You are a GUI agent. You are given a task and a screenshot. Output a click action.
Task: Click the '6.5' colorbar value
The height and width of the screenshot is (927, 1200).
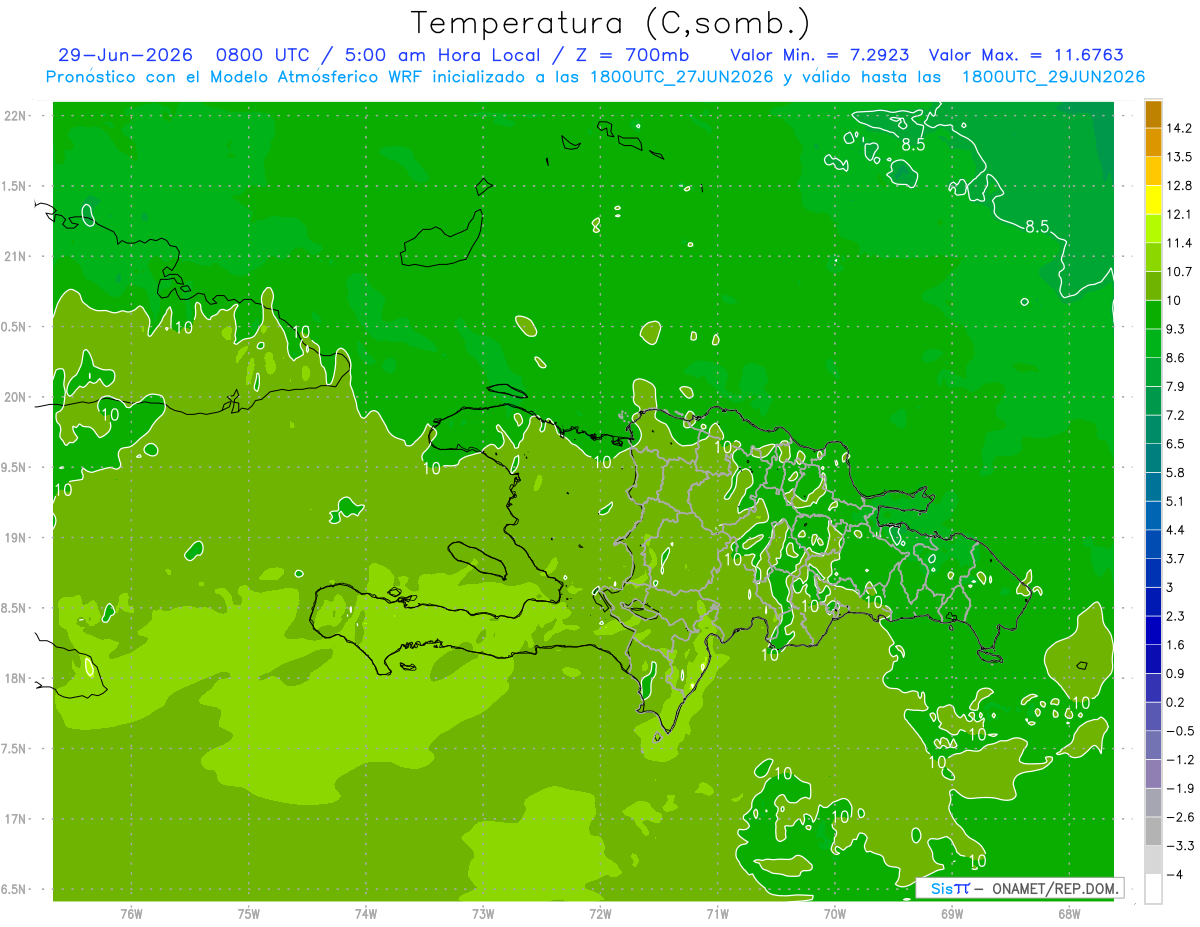click(1176, 444)
